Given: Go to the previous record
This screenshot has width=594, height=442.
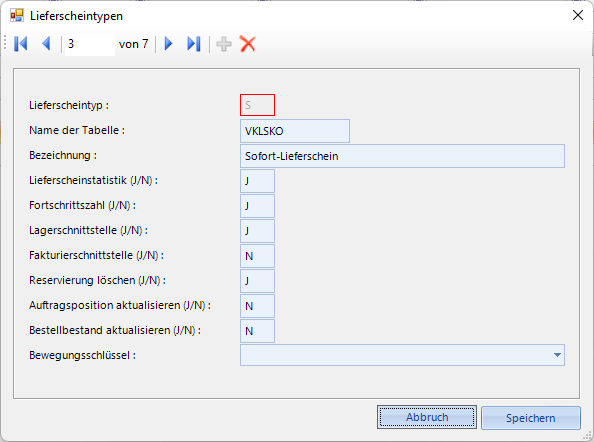Looking at the screenshot, I should tap(46, 44).
